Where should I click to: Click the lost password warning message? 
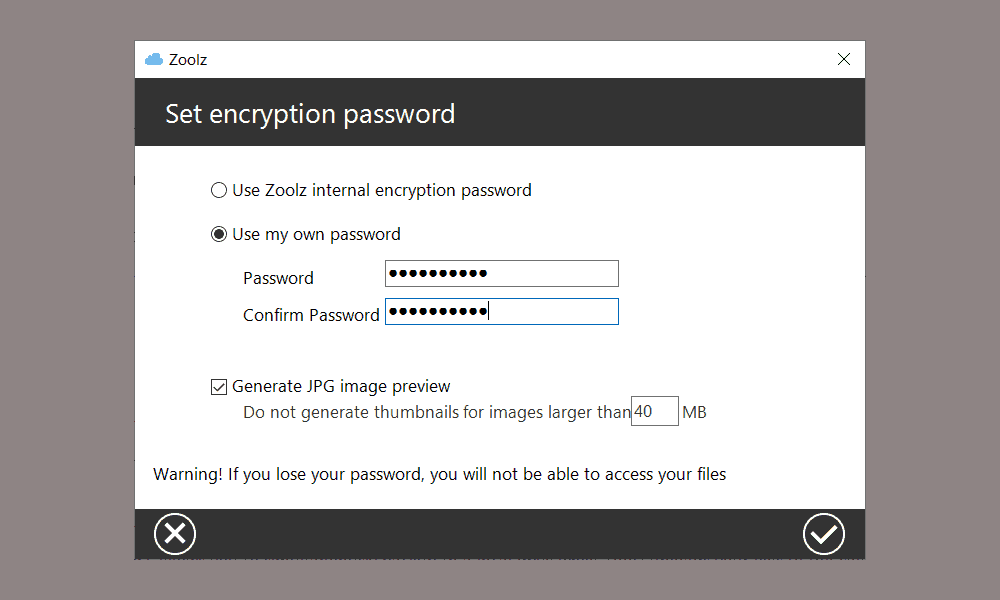(439, 474)
